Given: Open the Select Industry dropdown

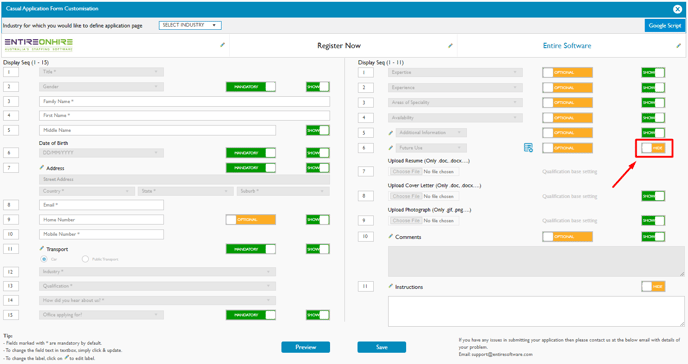Looking at the screenshot, I should 190,25.
